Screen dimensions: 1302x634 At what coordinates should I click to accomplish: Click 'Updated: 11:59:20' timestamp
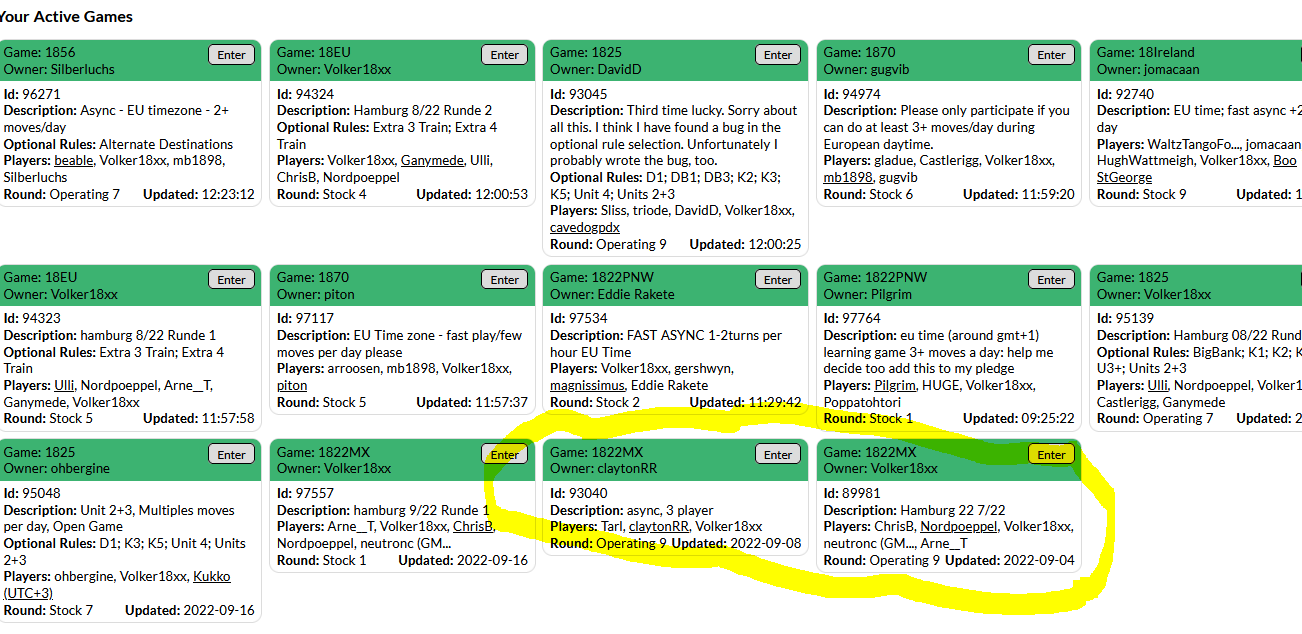(1019, 195)
